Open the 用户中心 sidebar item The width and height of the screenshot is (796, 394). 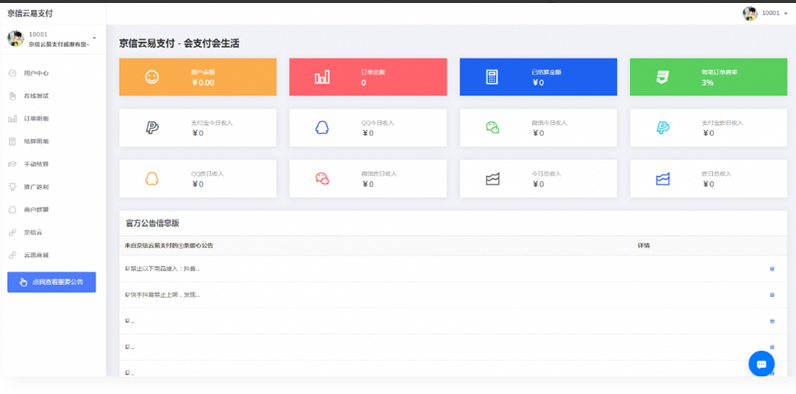(x=36, y=73)
